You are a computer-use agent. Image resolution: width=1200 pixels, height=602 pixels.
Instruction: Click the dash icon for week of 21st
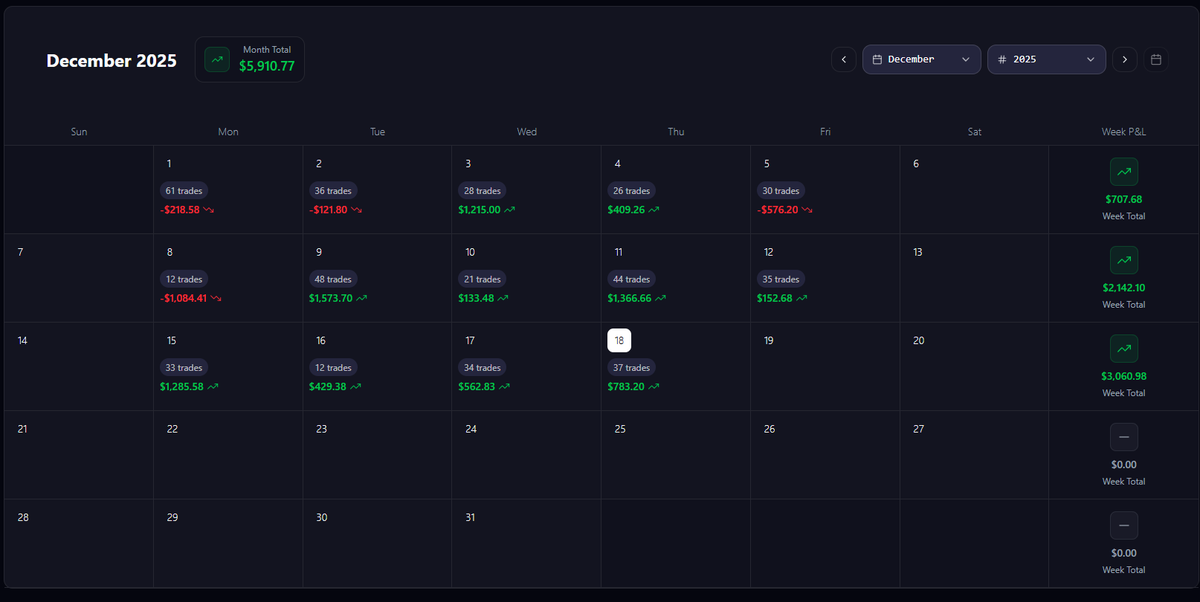pos(1124,437)
